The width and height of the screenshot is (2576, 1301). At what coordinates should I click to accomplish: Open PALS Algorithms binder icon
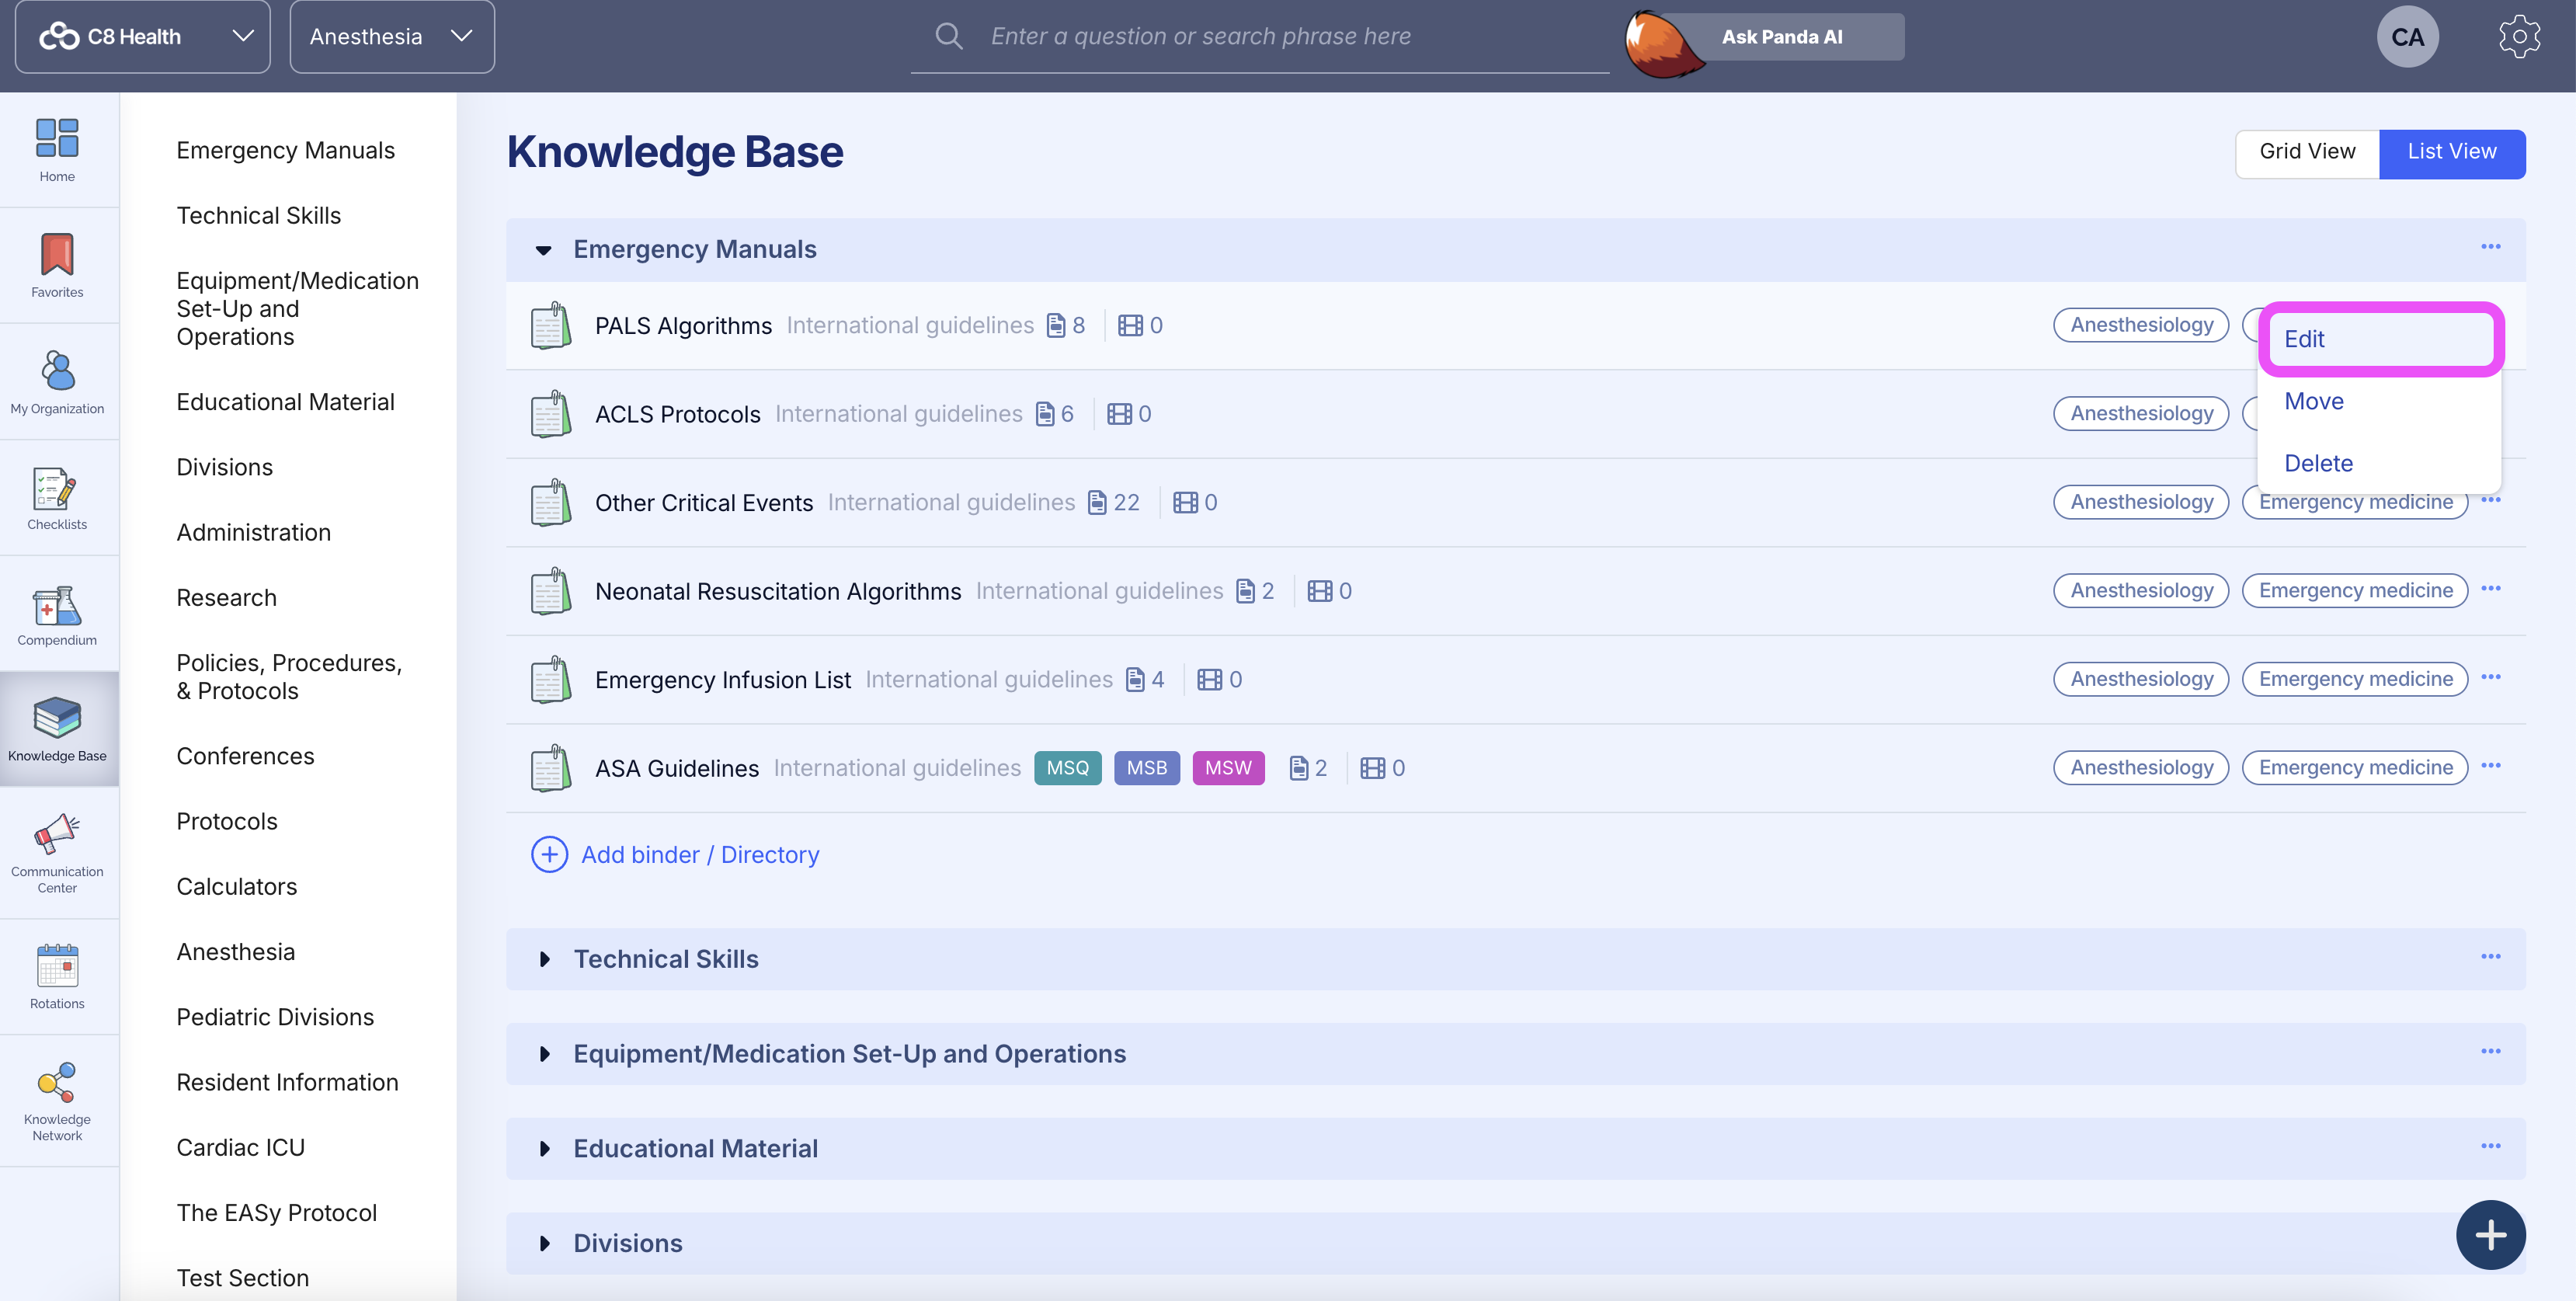[550, 326]
